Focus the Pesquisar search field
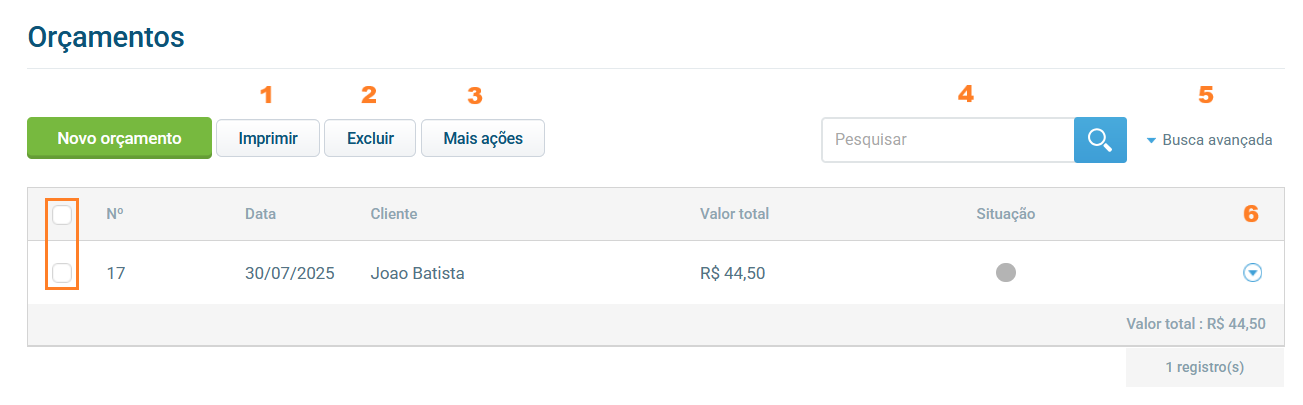 [947, 140]
